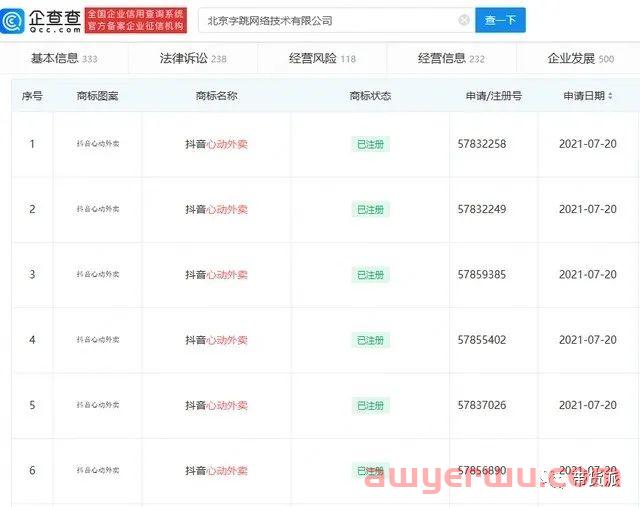Open the 经营信息 tab
The height and width of the screenshot is (507, 640).
pos(451,58)
